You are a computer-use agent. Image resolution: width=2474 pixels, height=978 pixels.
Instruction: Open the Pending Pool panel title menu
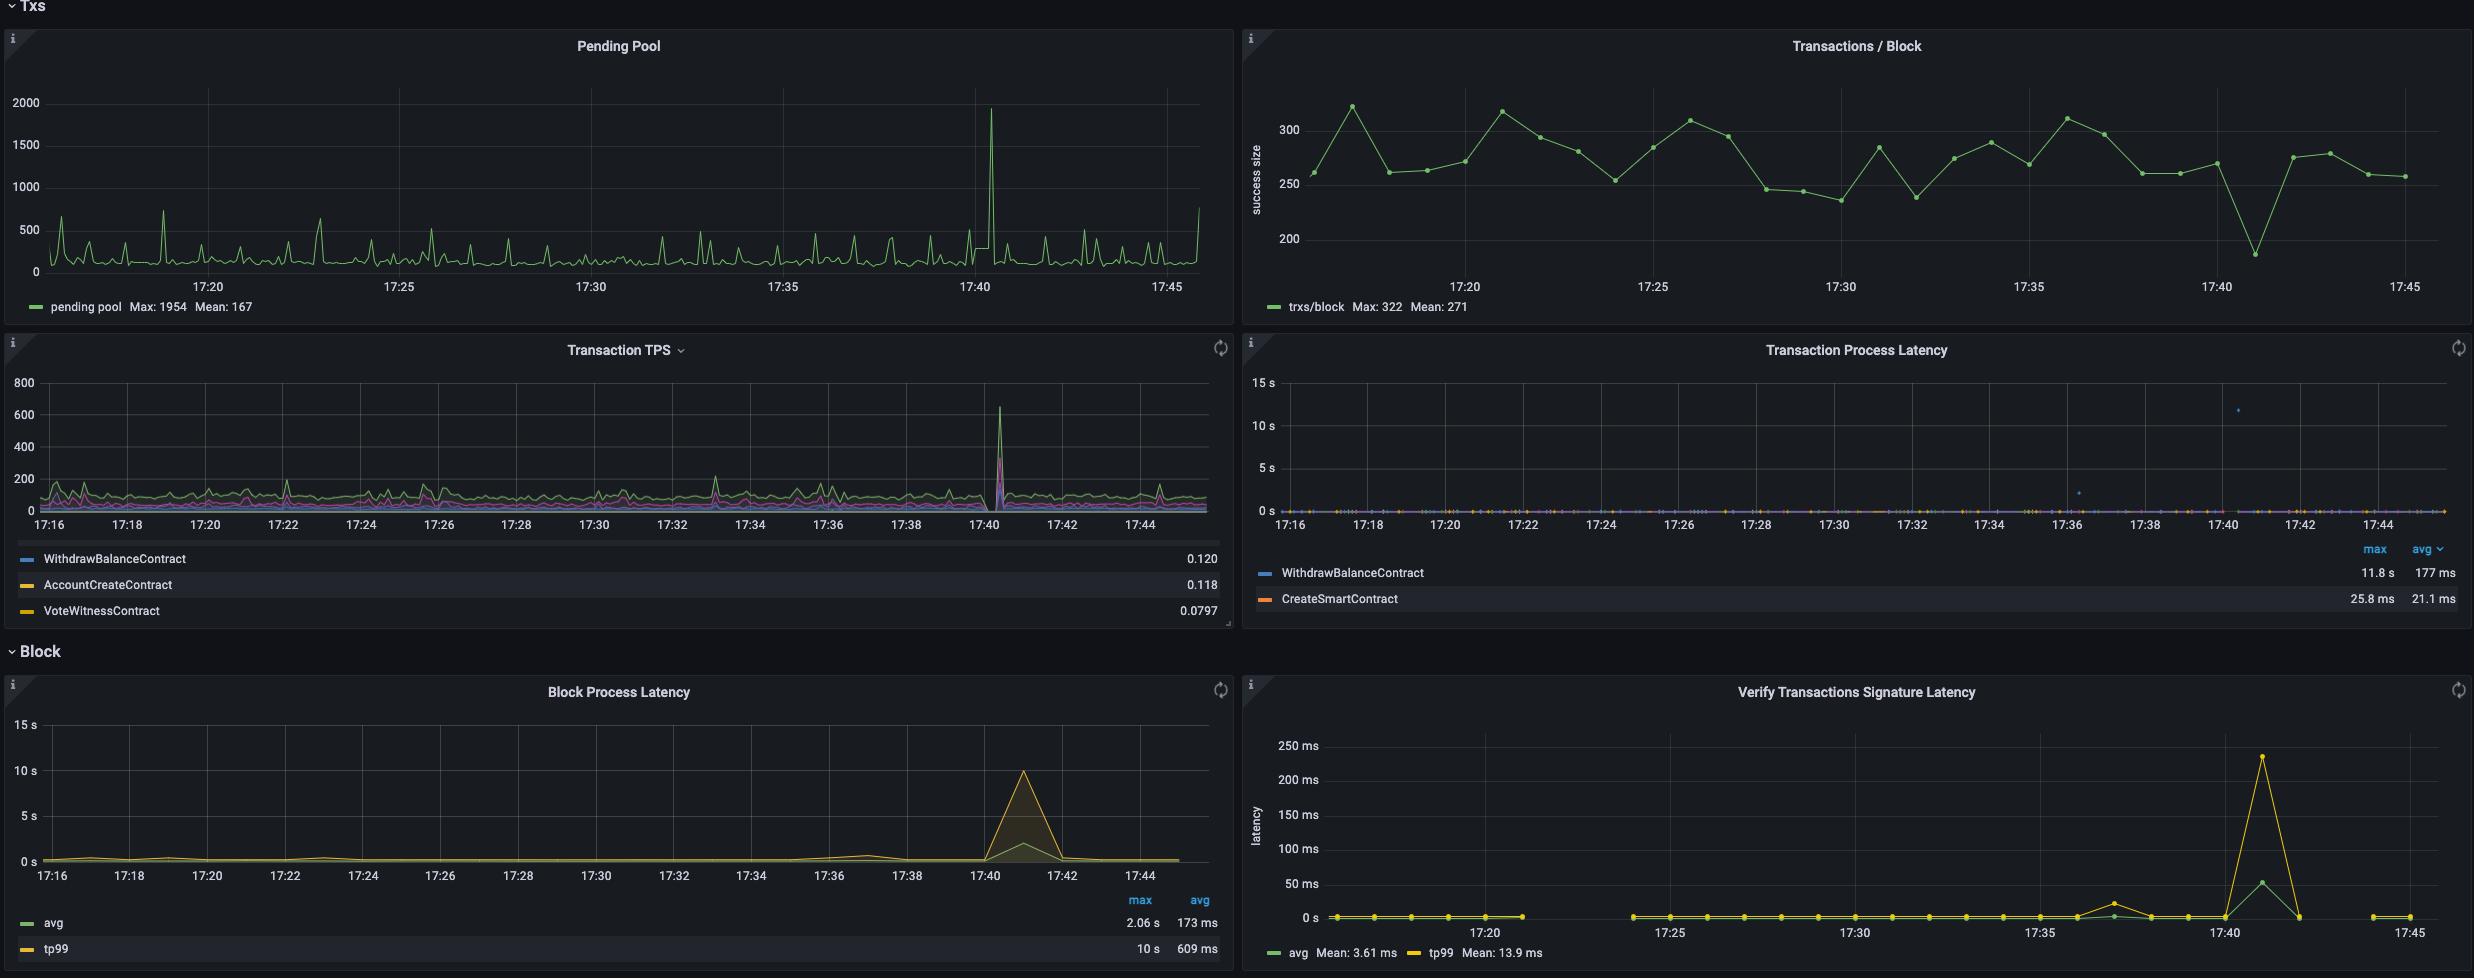pyautogui.click(x=618, y=46)
